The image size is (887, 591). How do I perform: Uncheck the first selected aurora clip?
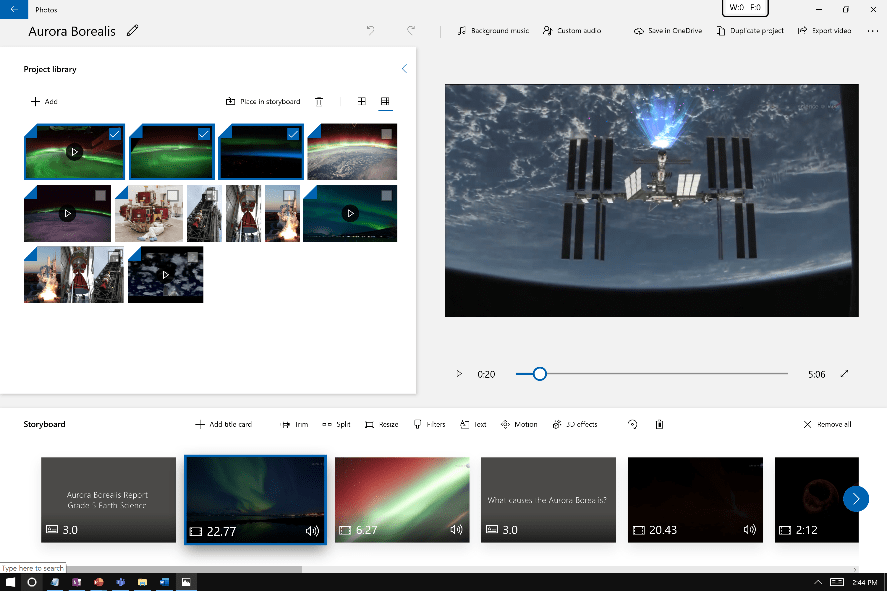click(x=113, y=133)
